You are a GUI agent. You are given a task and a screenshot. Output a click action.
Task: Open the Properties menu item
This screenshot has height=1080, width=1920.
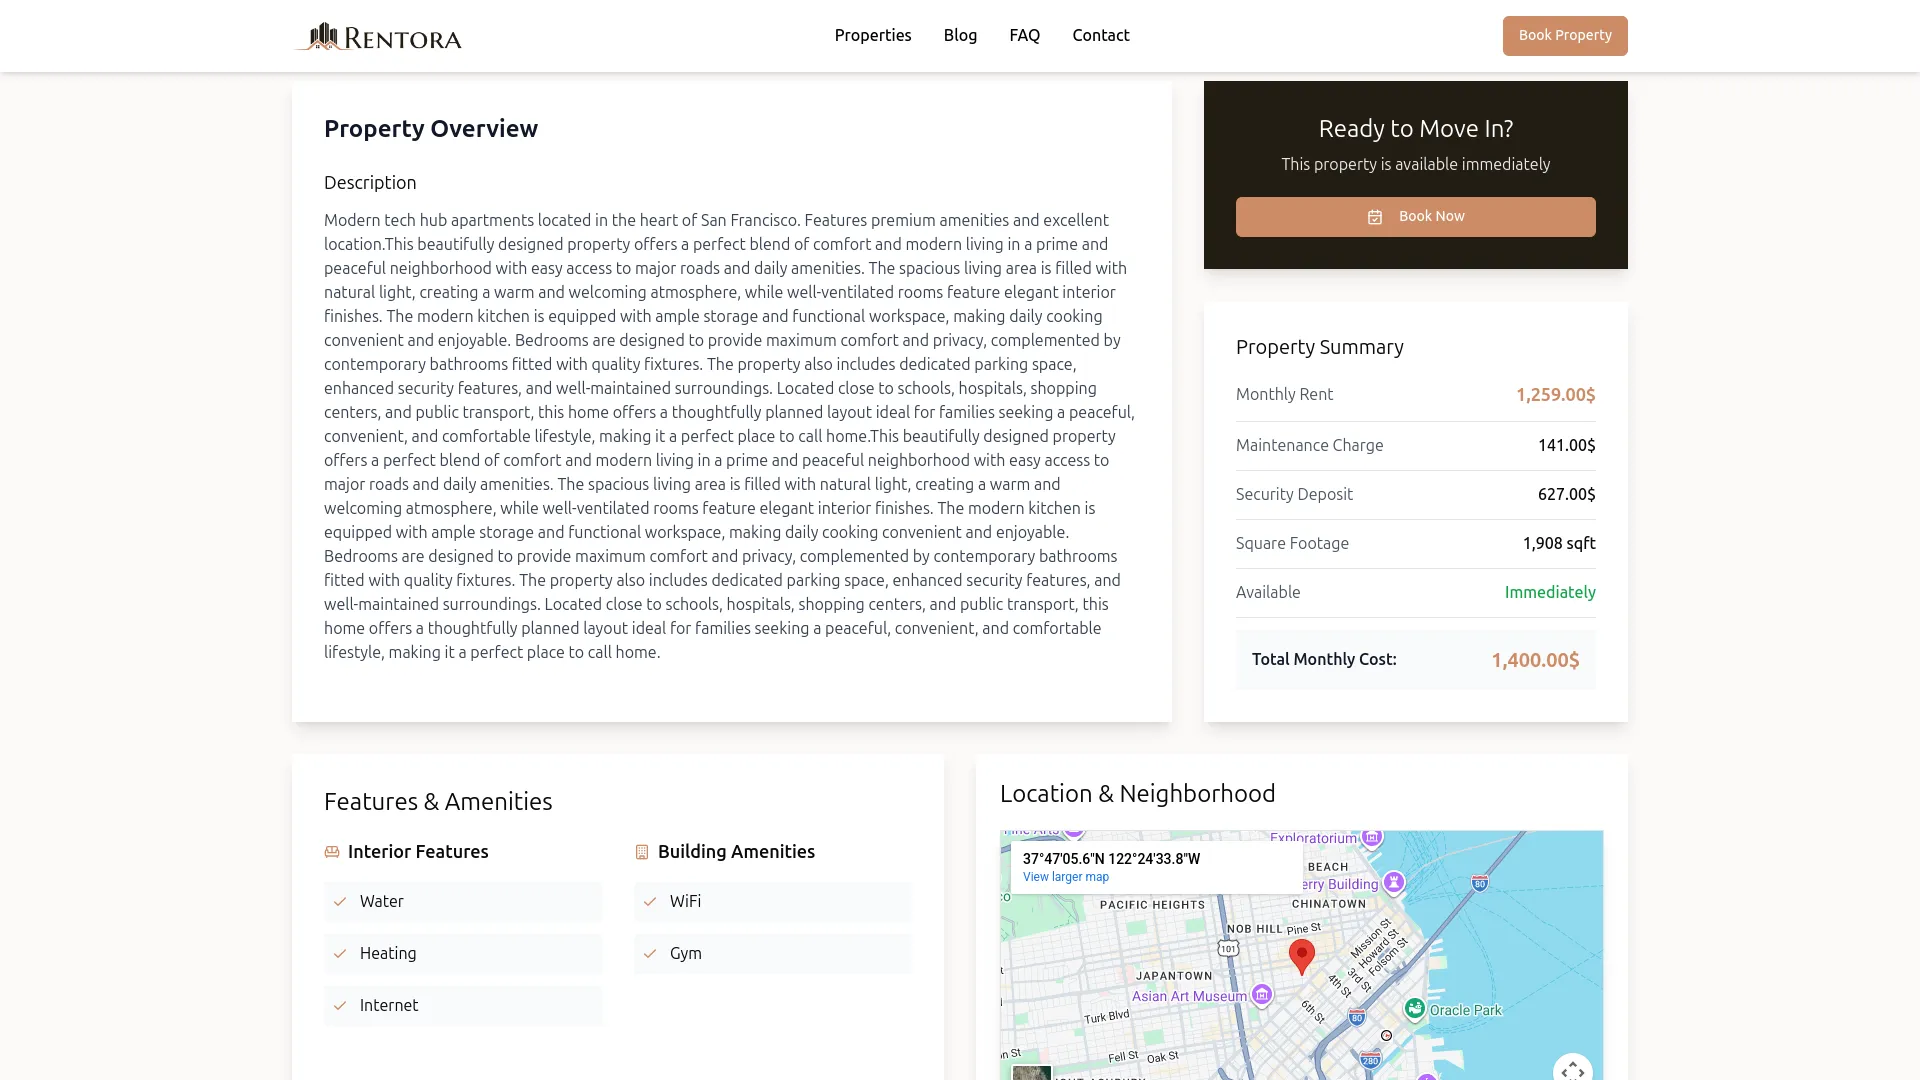click(x=872, y=35)
